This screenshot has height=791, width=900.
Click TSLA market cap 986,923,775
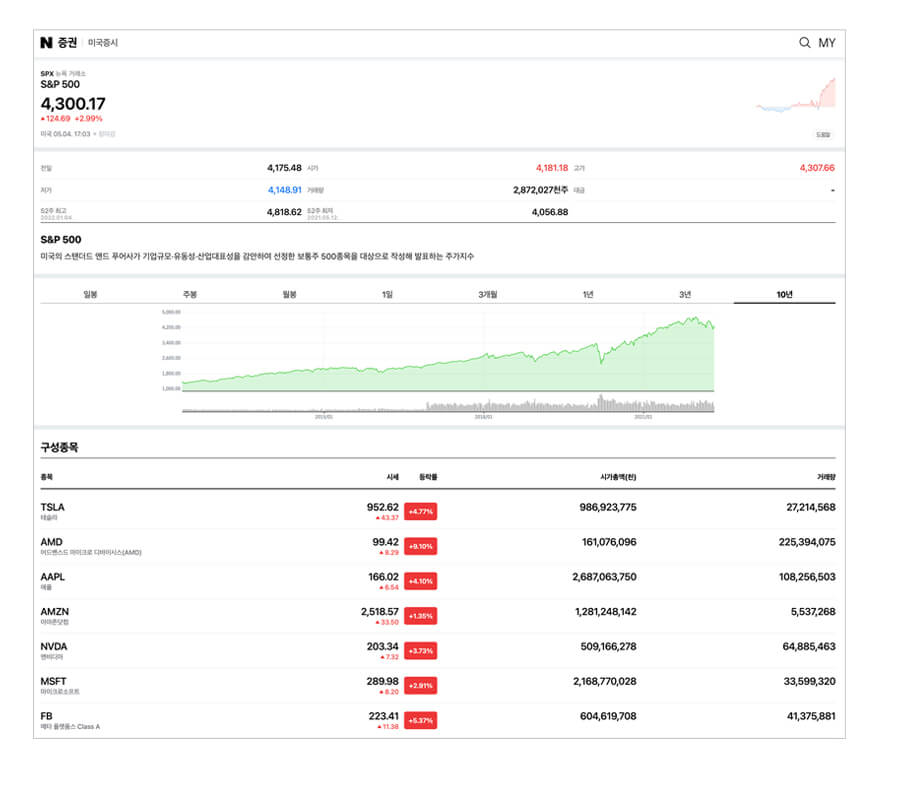(608, 507)
